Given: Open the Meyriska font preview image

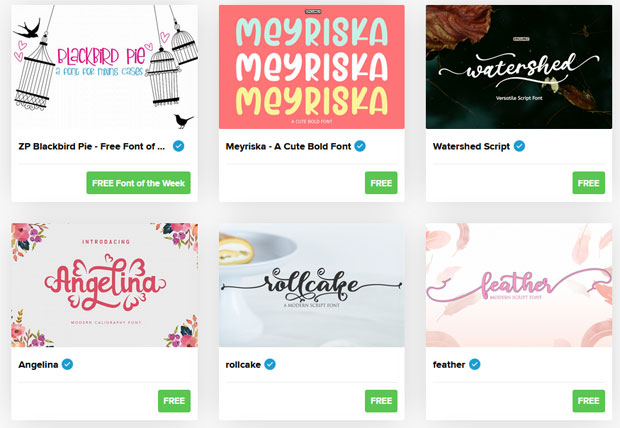Looking at the screenshot, I should [312, 67].
